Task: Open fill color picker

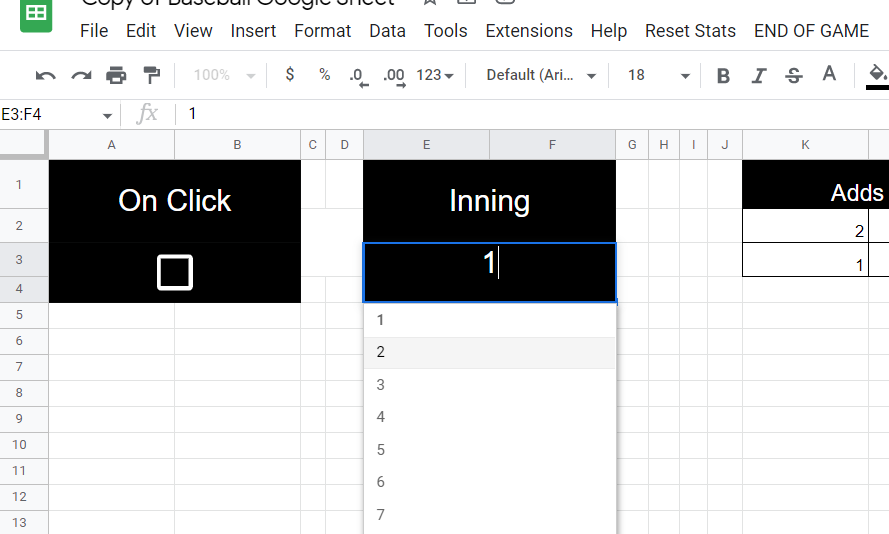Action: coord(877,77)
